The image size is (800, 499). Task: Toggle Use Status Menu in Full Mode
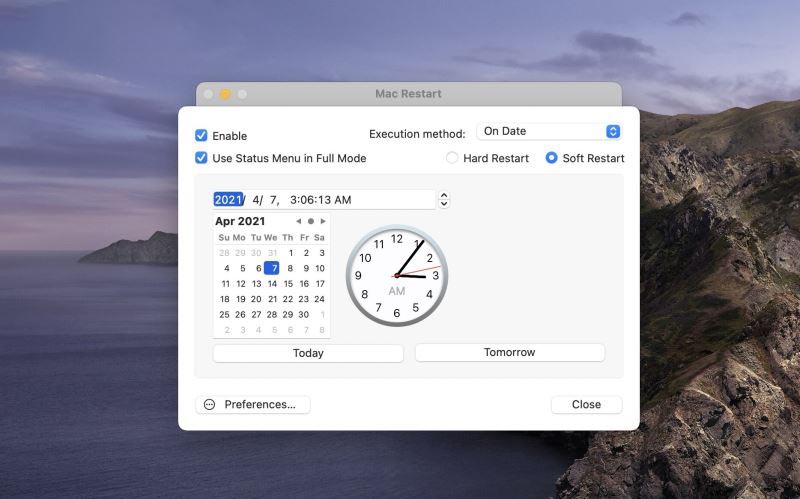click(x=201, y=158)
